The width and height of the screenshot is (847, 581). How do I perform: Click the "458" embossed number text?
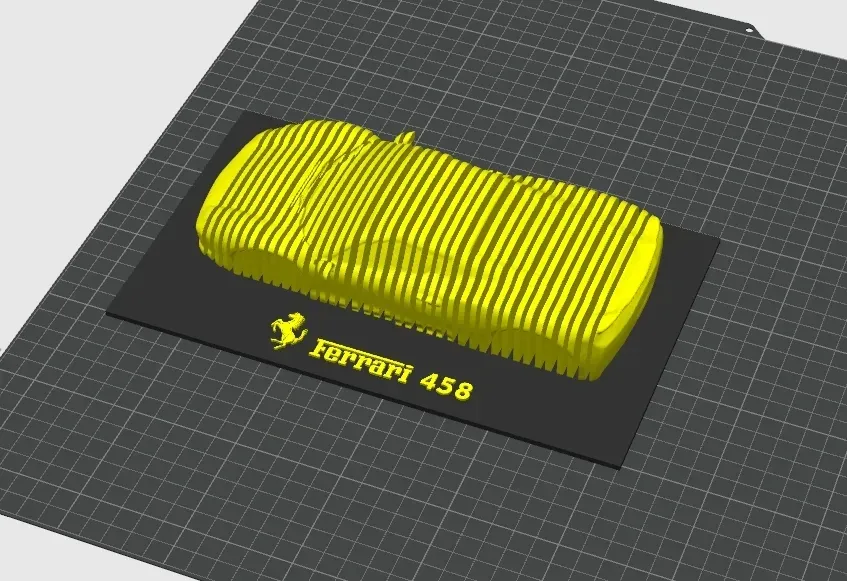coord(447,386)
